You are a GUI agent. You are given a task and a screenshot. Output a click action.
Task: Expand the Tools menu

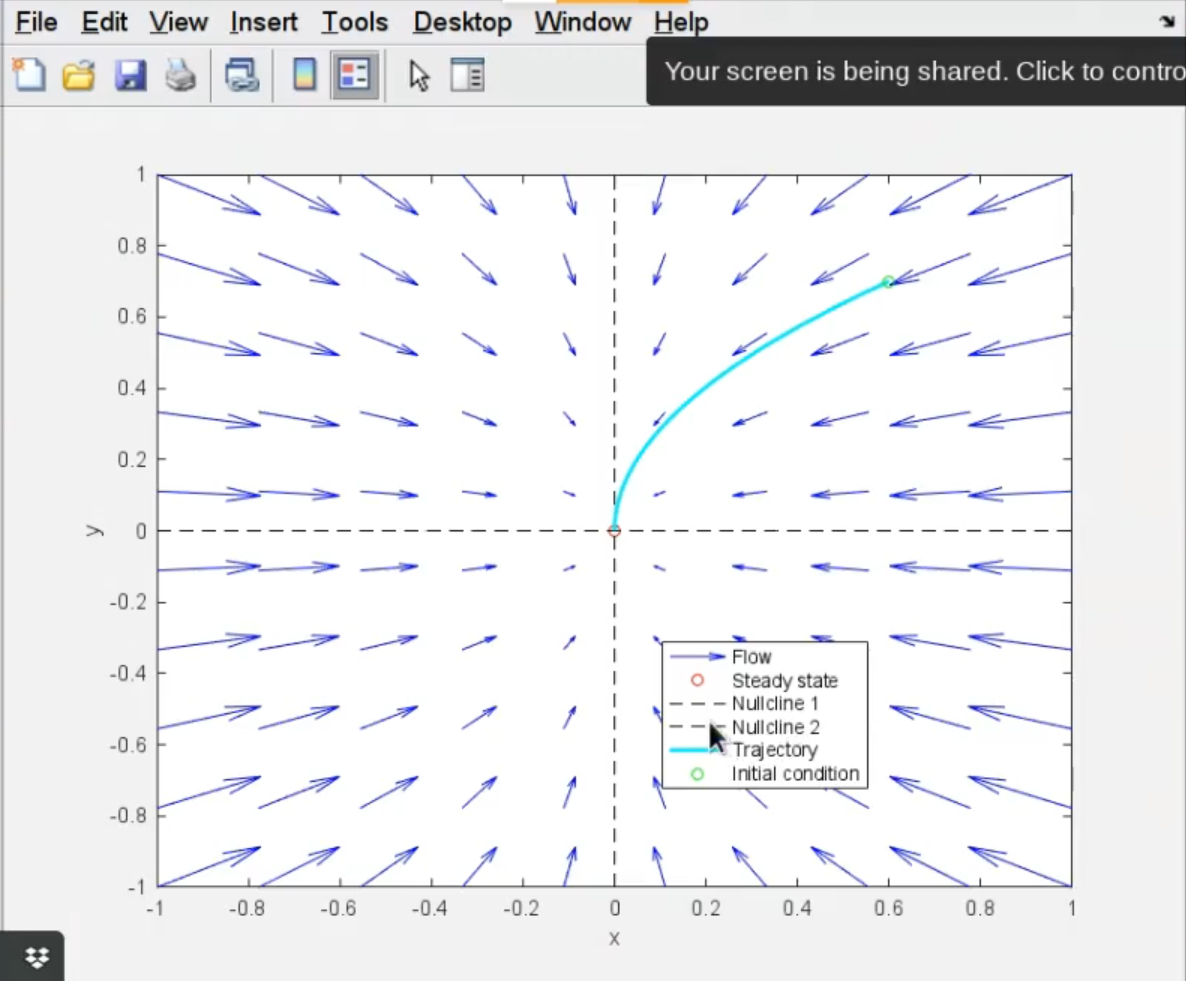tap(354, 22)
